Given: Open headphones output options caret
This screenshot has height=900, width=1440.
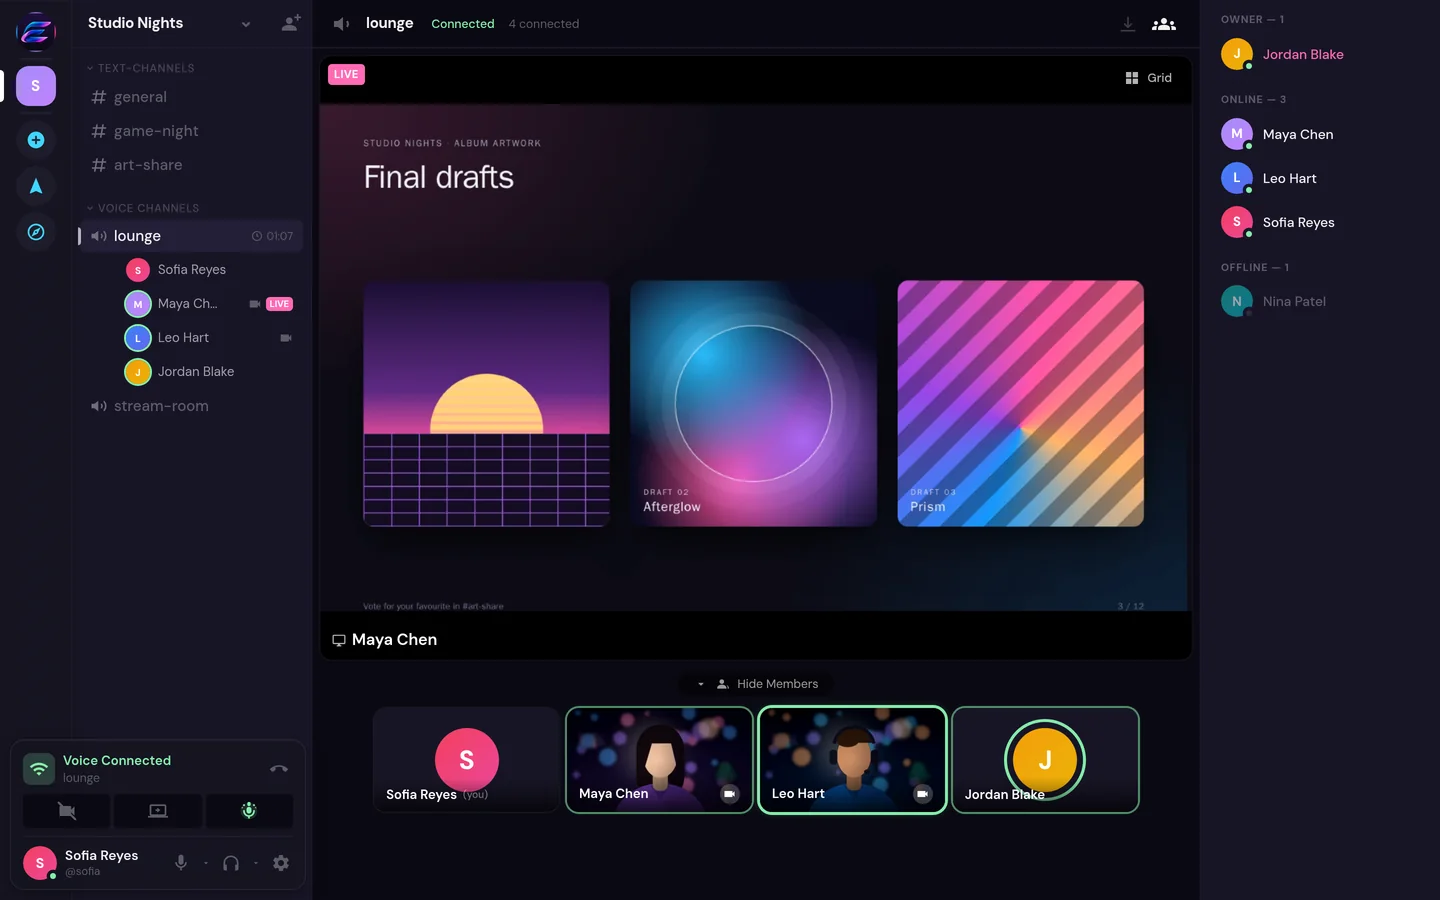Looking at the screenshot, I should [256, 863].
